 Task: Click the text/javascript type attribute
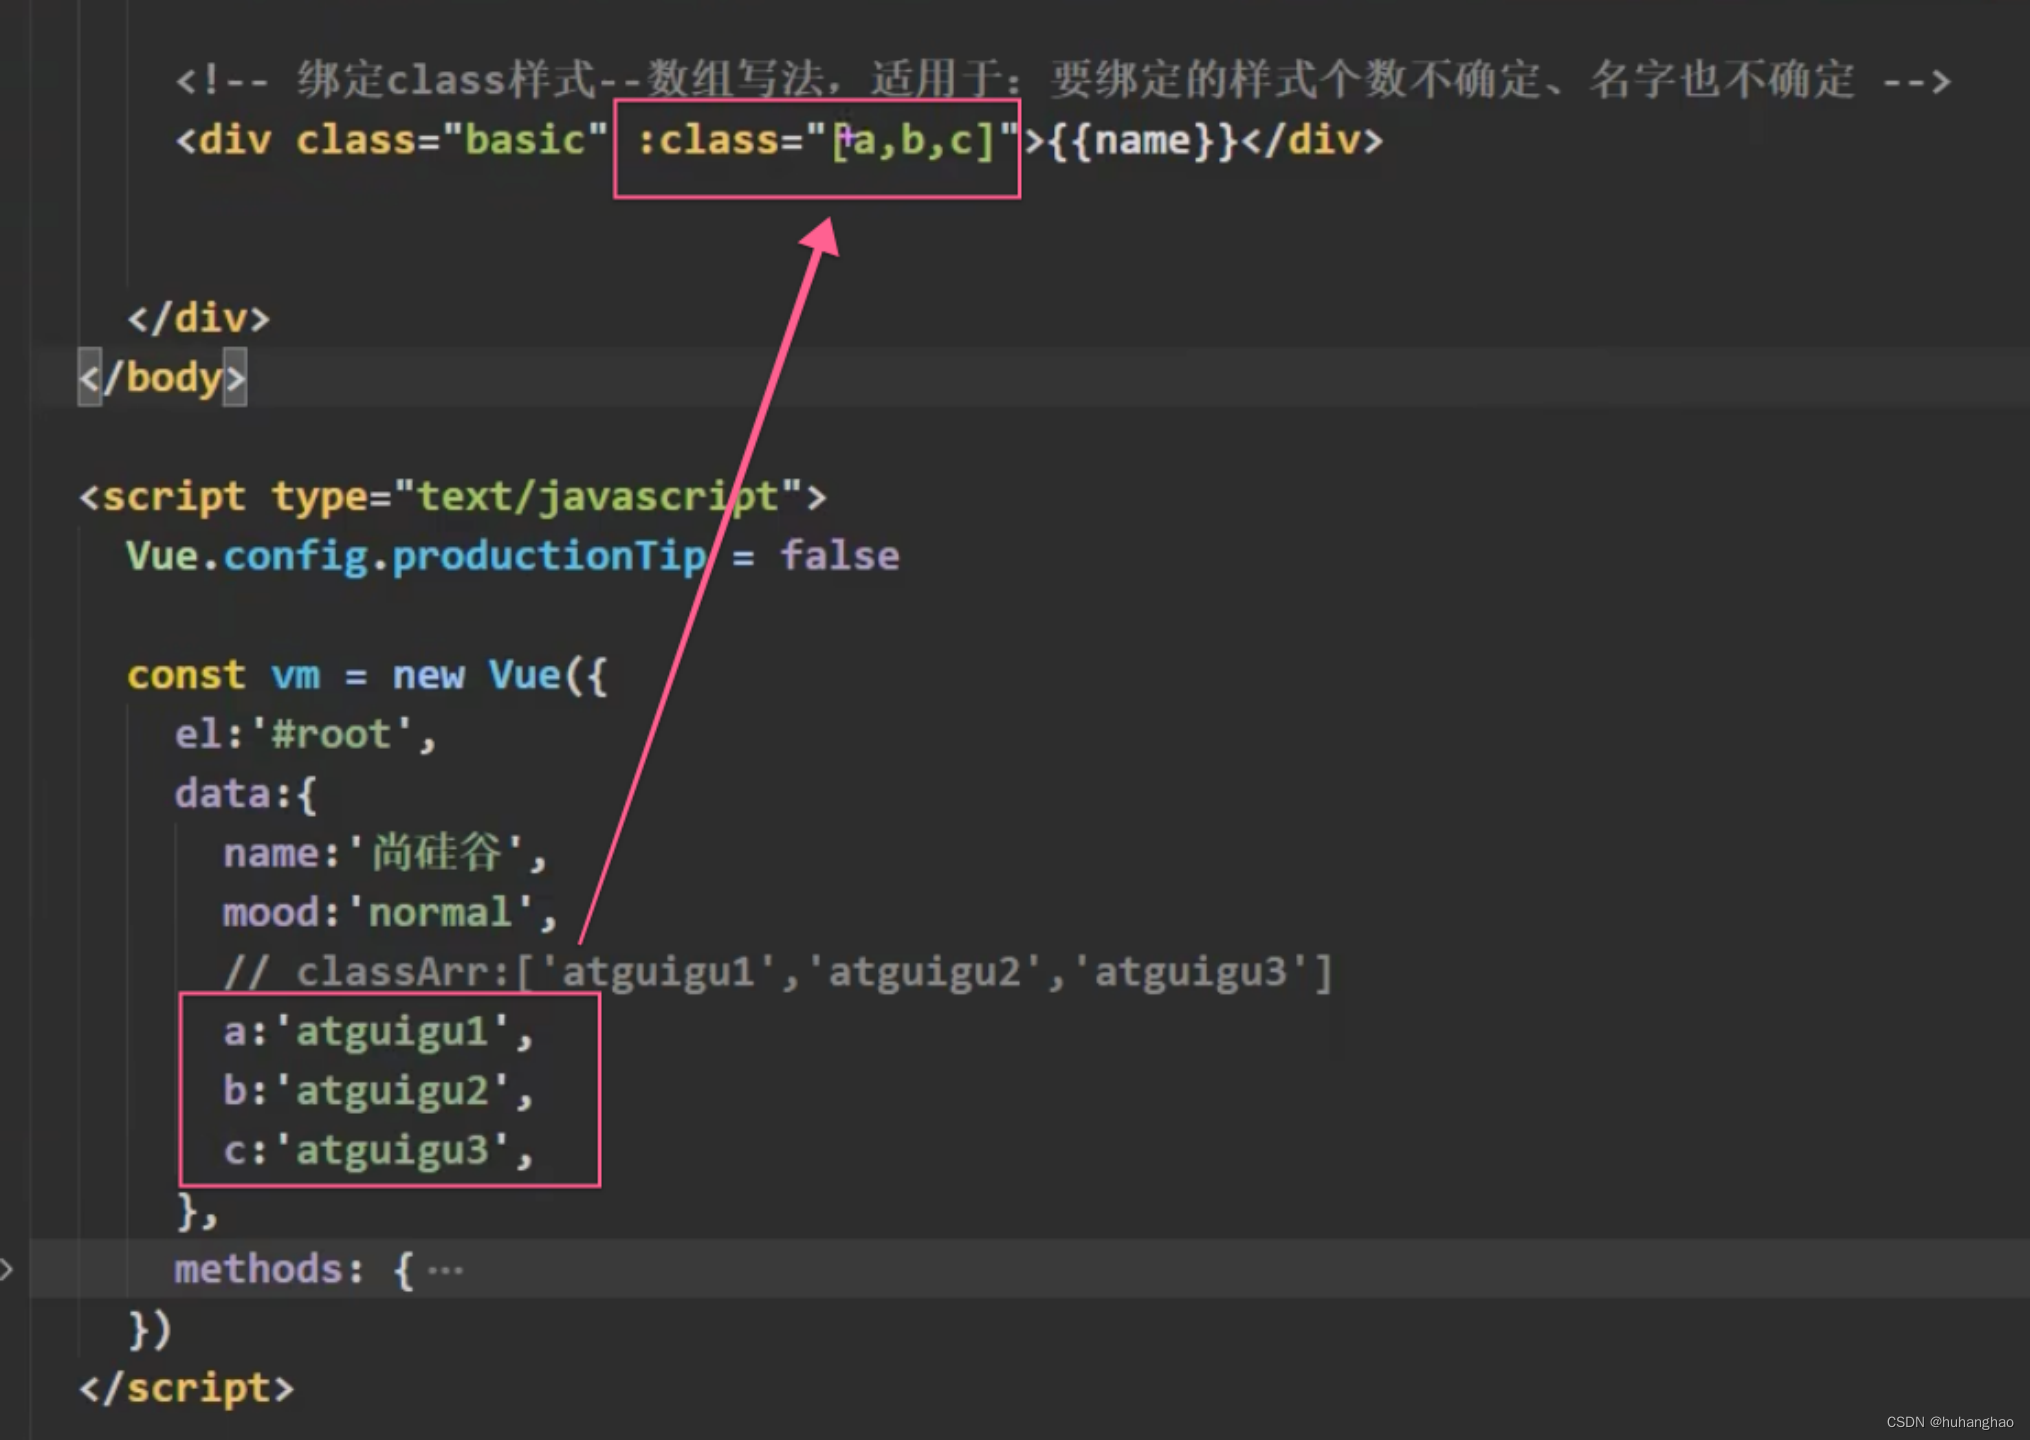(597, 497)
